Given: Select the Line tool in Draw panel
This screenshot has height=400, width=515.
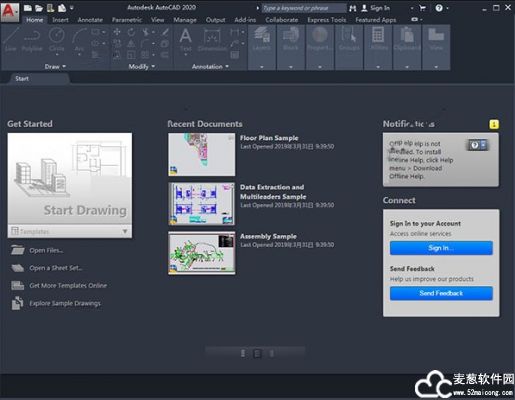Looking at the screenshot, I should 10,39.
